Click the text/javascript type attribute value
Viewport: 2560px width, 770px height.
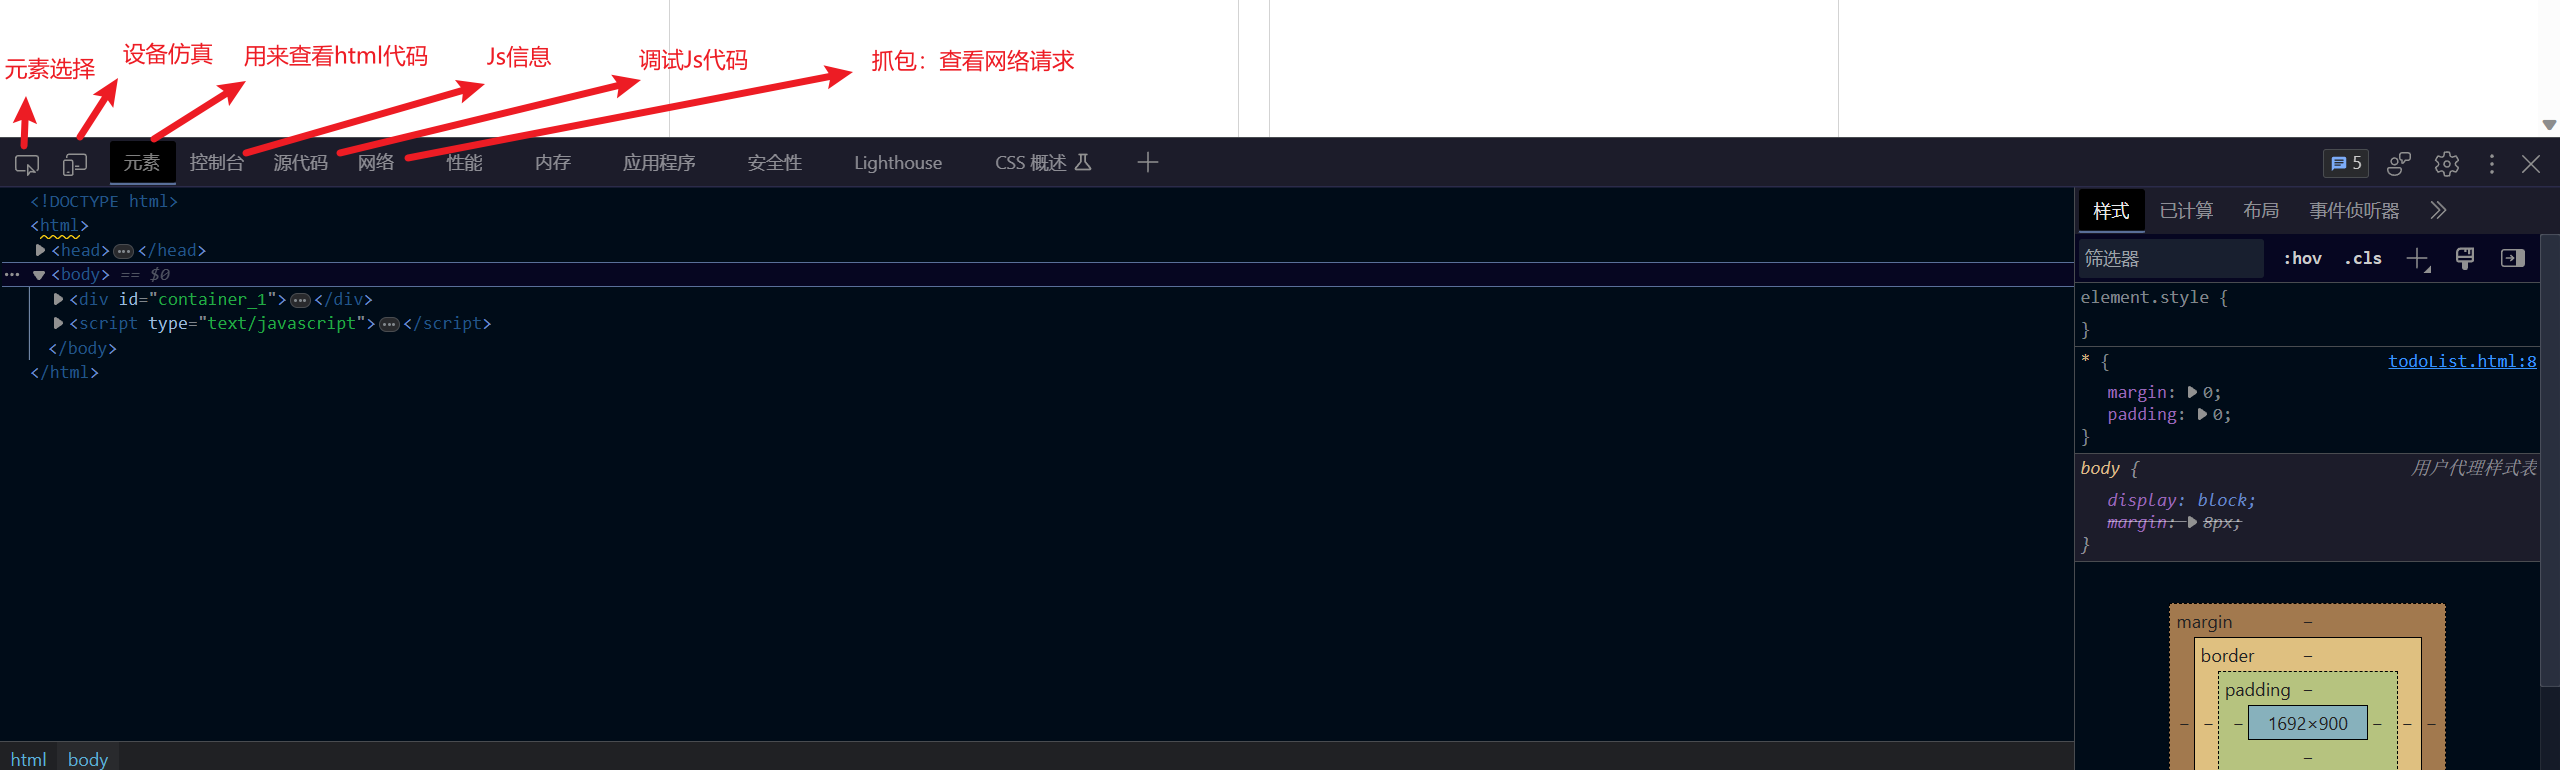coord(282,323)
